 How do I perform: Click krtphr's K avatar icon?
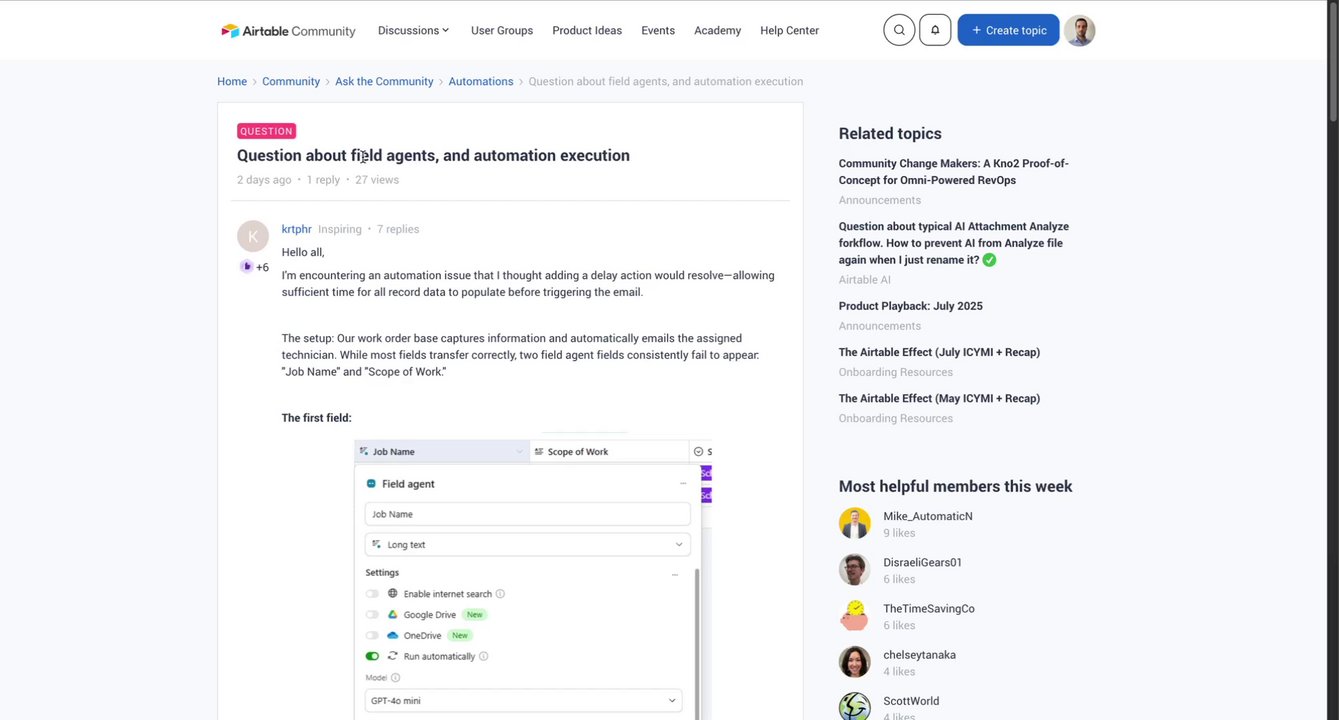(x=253, y=236)
